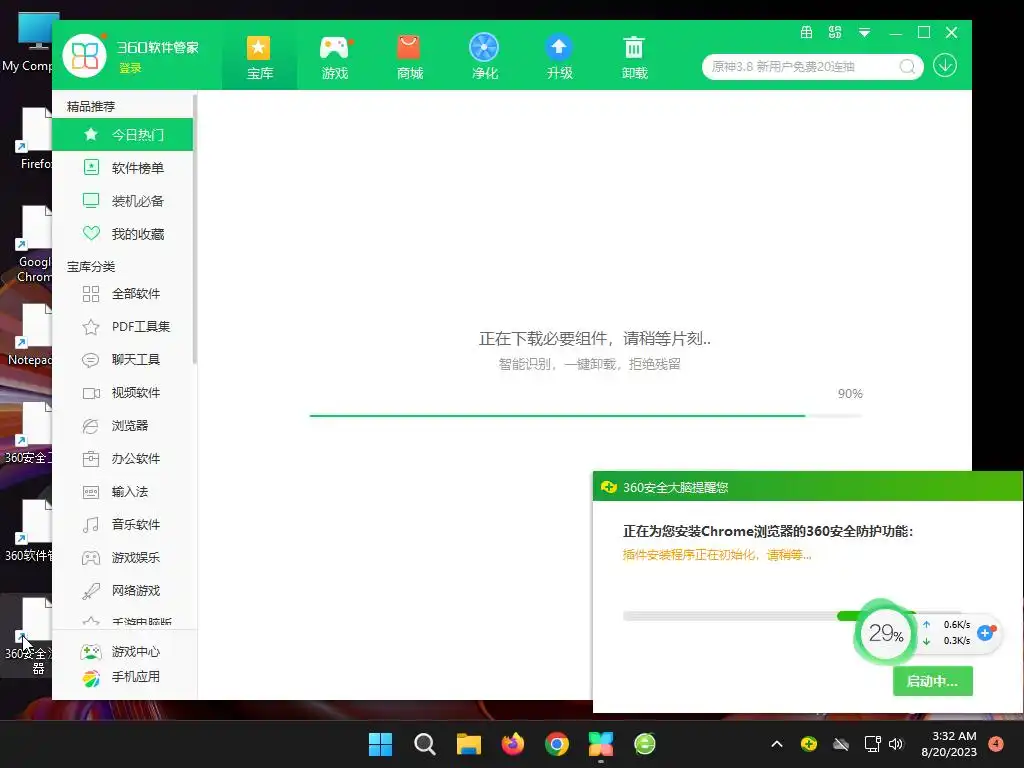This screenshot has height=768, width=1024.
Task: Focus the software search input field
Action: click(803, 67)
